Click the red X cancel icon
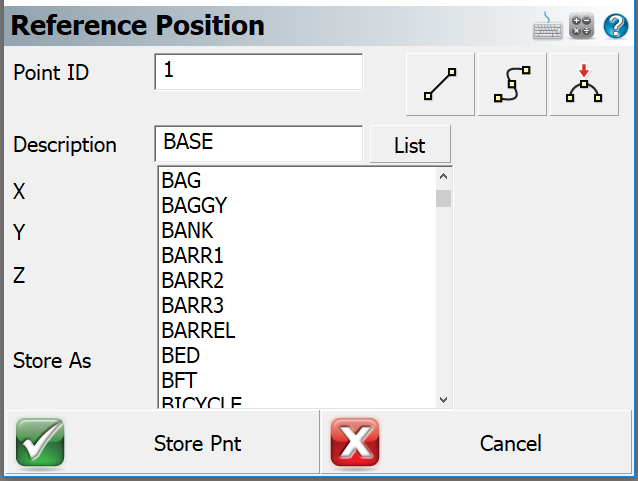The height and width of the screenshot is (481, 638). tap(355, 443)
